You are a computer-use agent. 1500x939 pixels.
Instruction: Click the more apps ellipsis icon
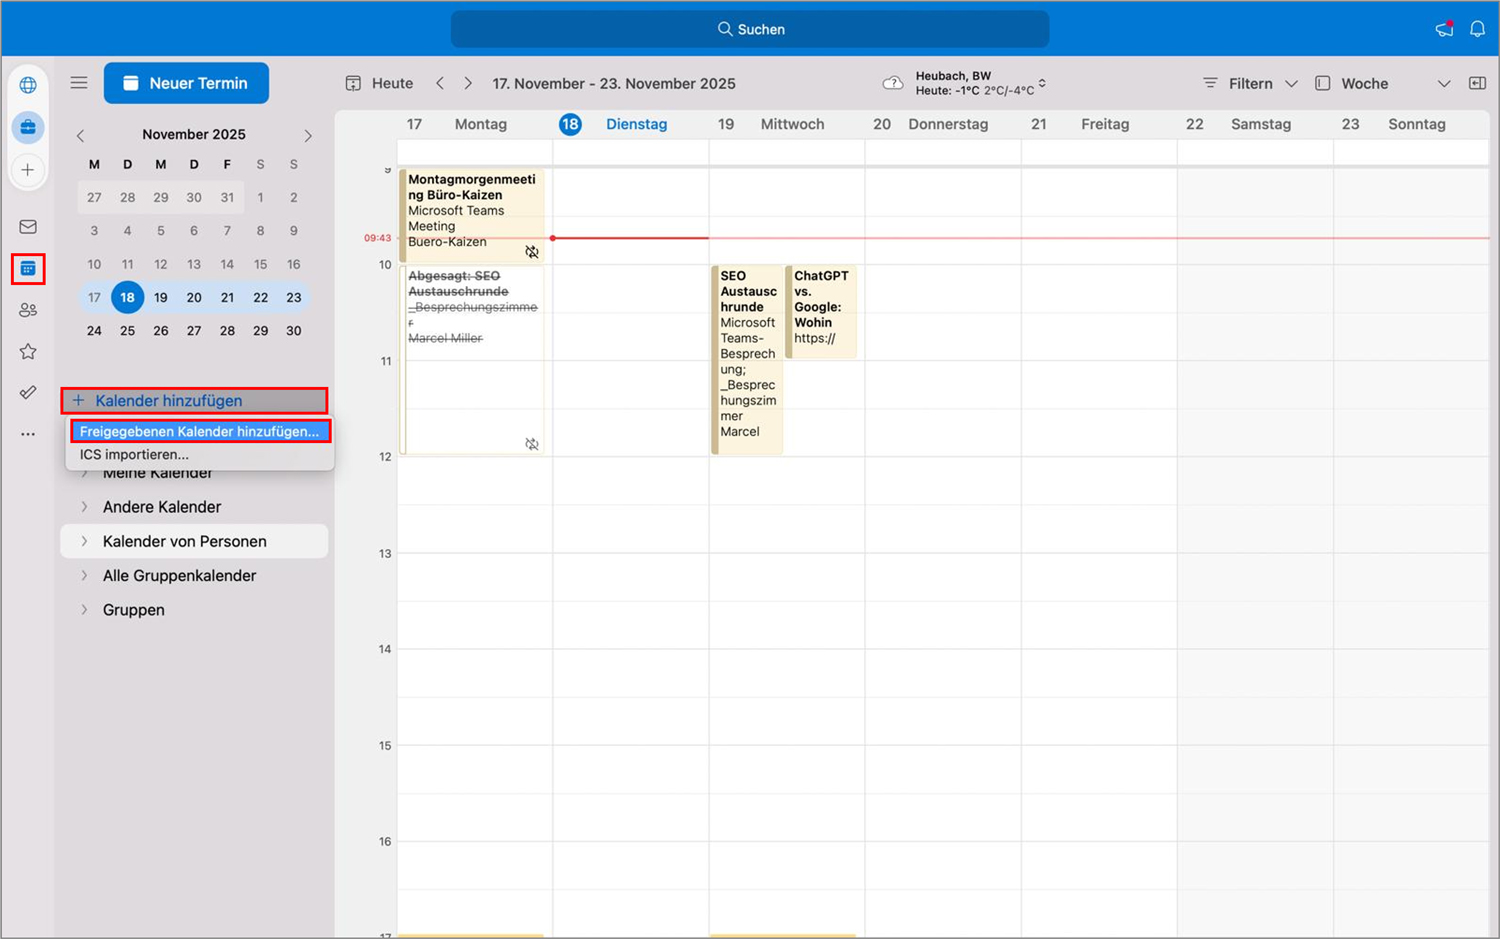28,433
